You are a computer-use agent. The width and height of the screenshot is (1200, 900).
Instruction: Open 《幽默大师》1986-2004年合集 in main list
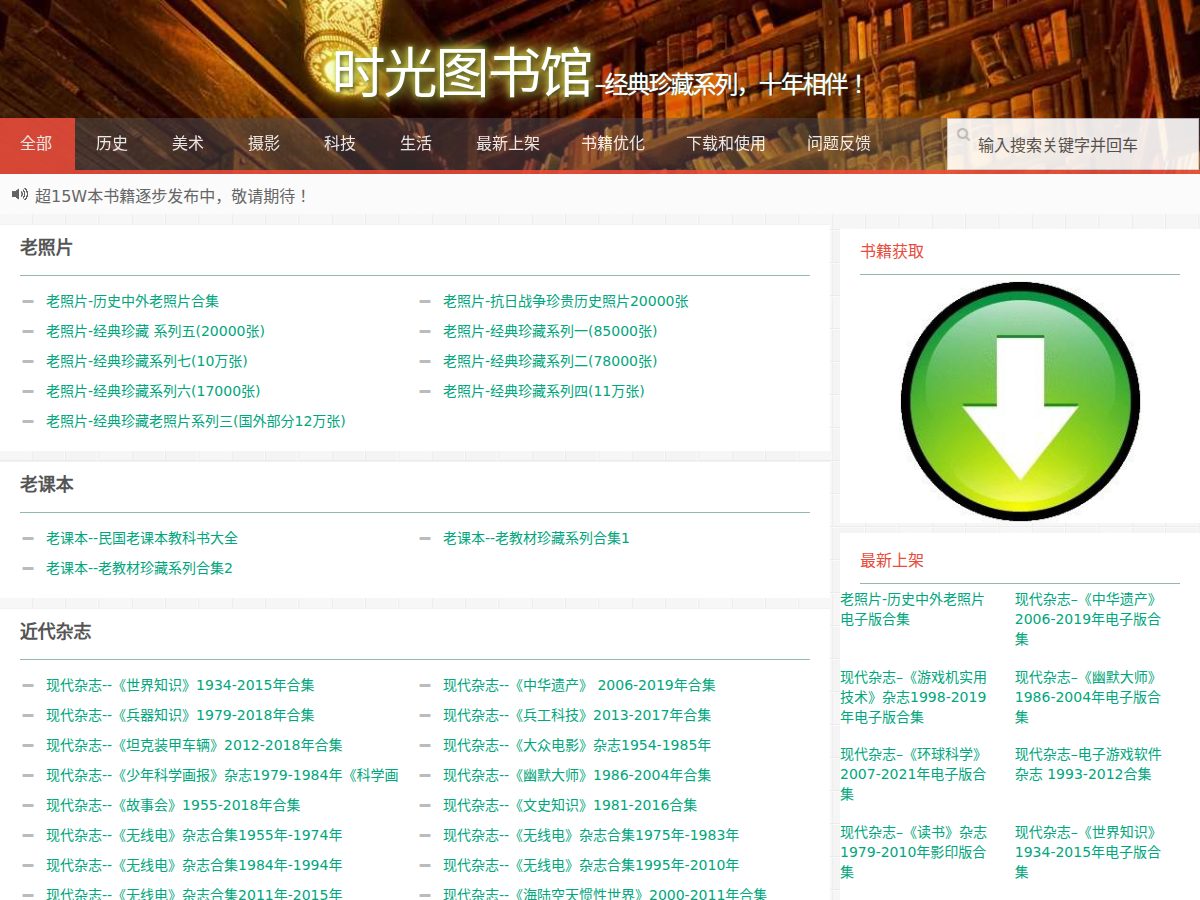tap(577, 775)
